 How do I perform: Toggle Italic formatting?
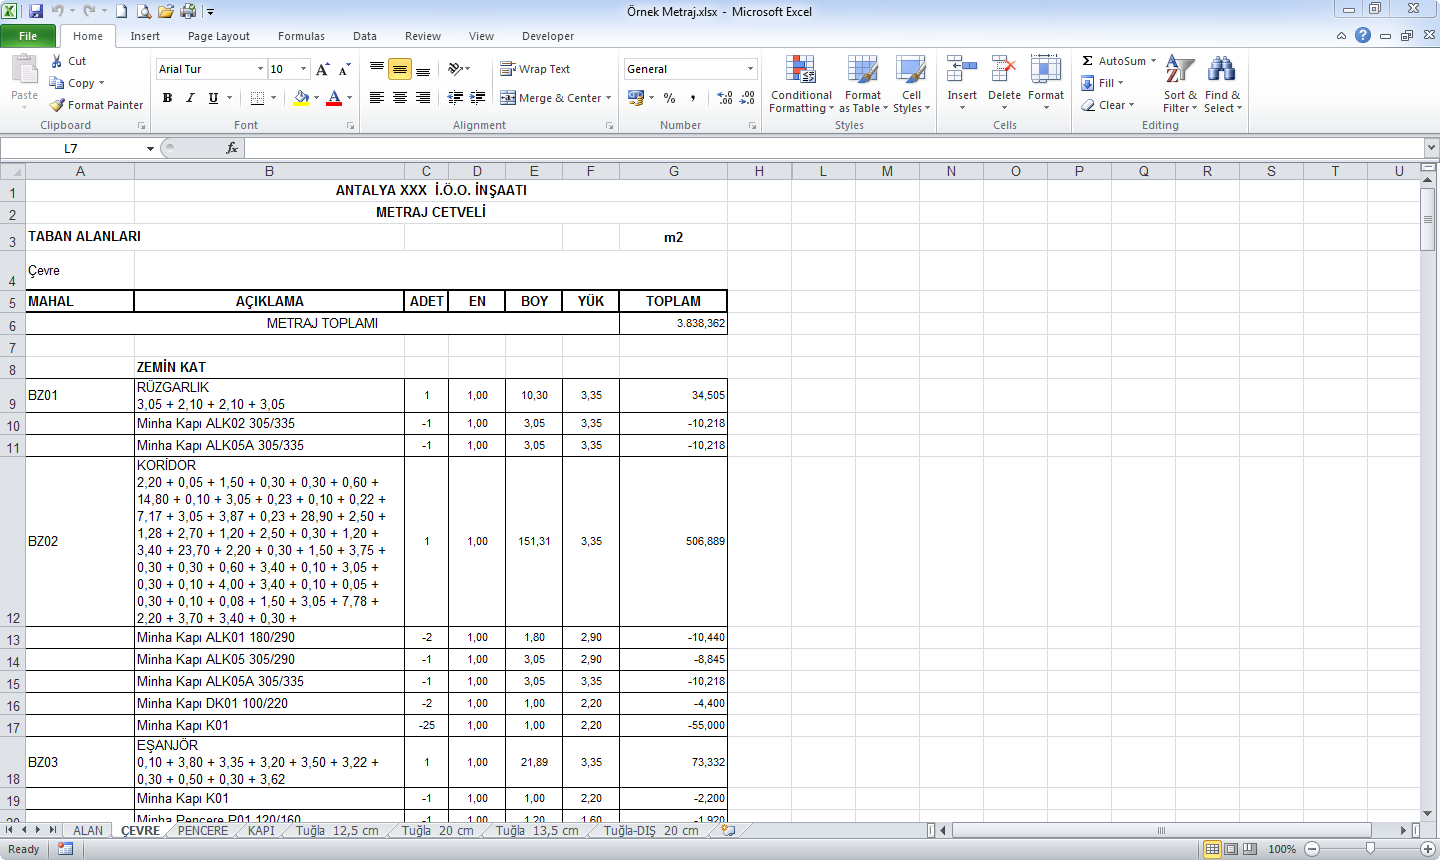[x=190, y=98]
